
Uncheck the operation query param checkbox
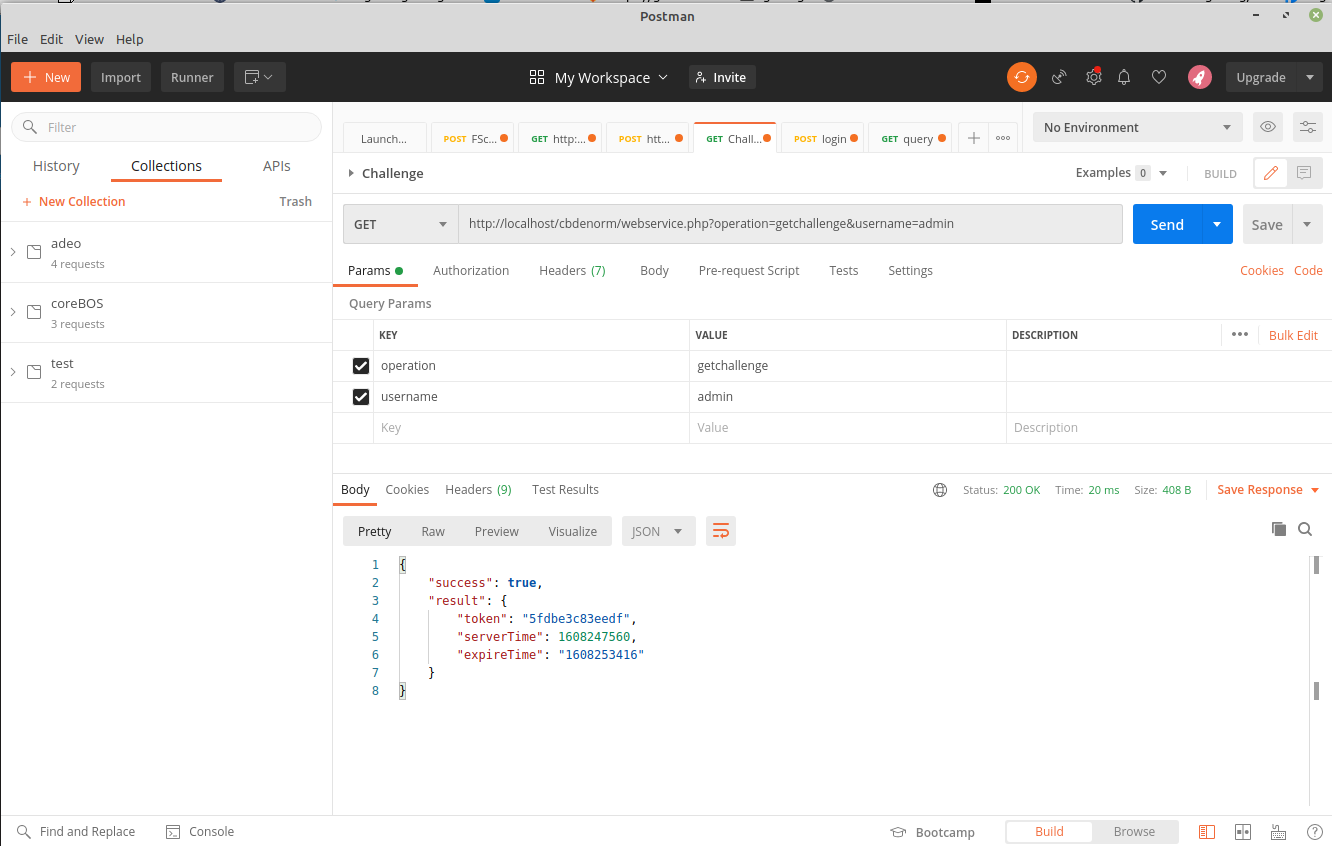(361, 366)
